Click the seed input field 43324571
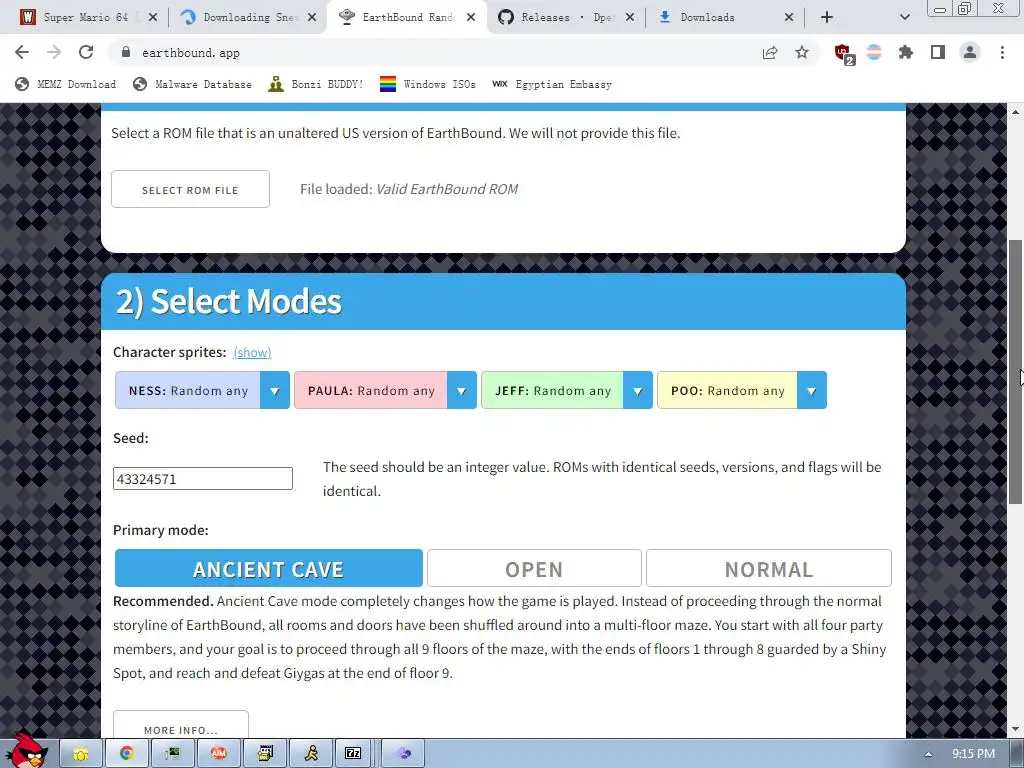The image size is (1024, 768). 202,479
